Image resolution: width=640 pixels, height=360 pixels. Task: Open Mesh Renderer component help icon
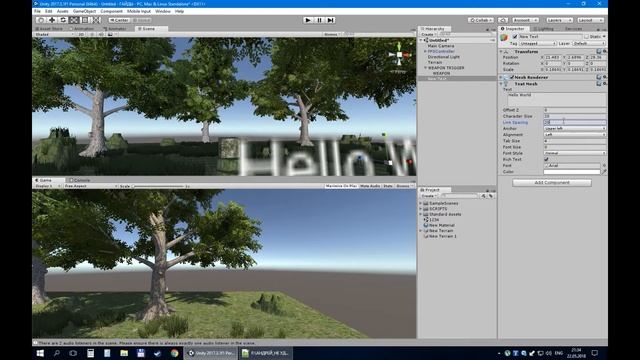click(599, 77)
